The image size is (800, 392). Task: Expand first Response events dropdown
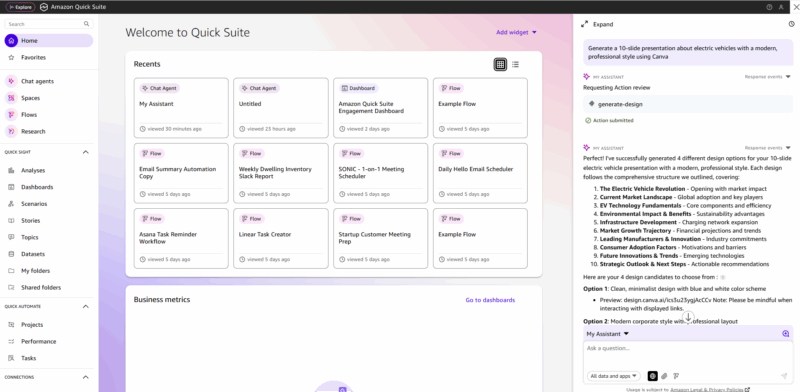tap(767, 77)
